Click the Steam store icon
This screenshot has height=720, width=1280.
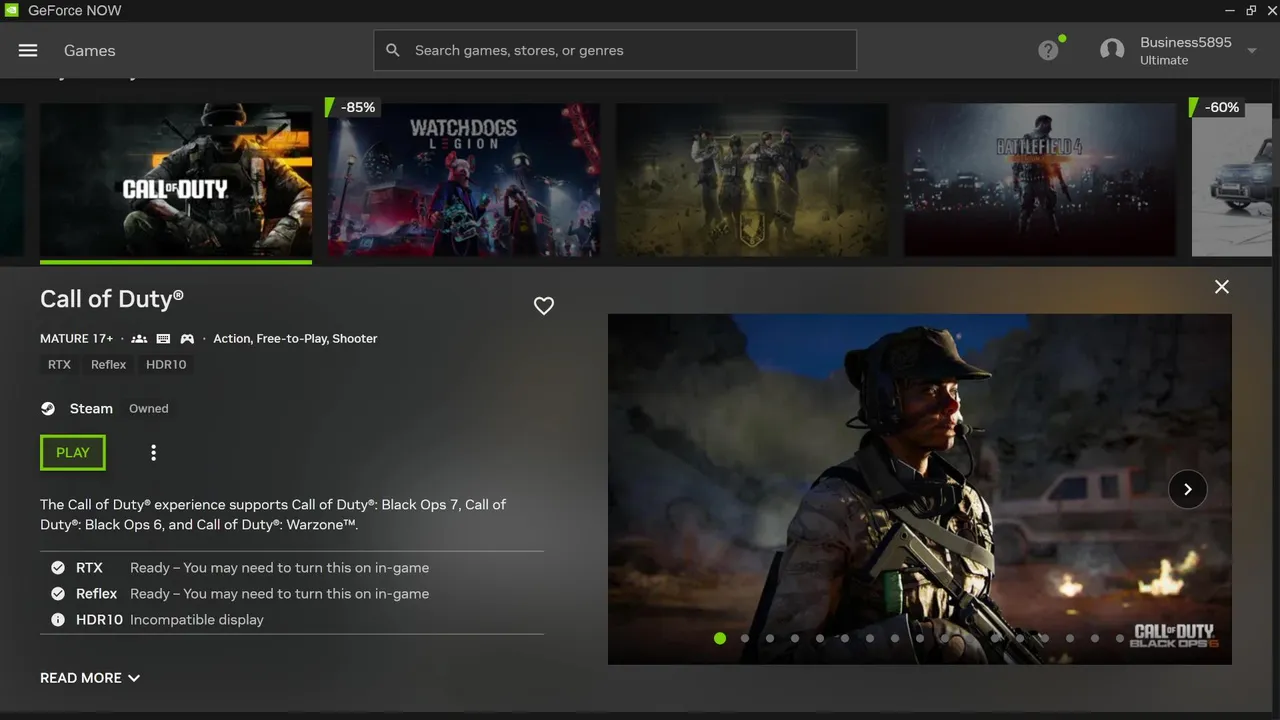[48, 408]
